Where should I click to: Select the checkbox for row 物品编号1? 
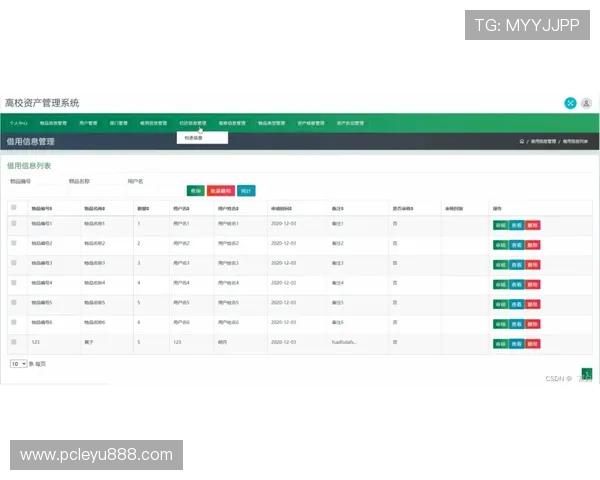click(x=14, y=224)
